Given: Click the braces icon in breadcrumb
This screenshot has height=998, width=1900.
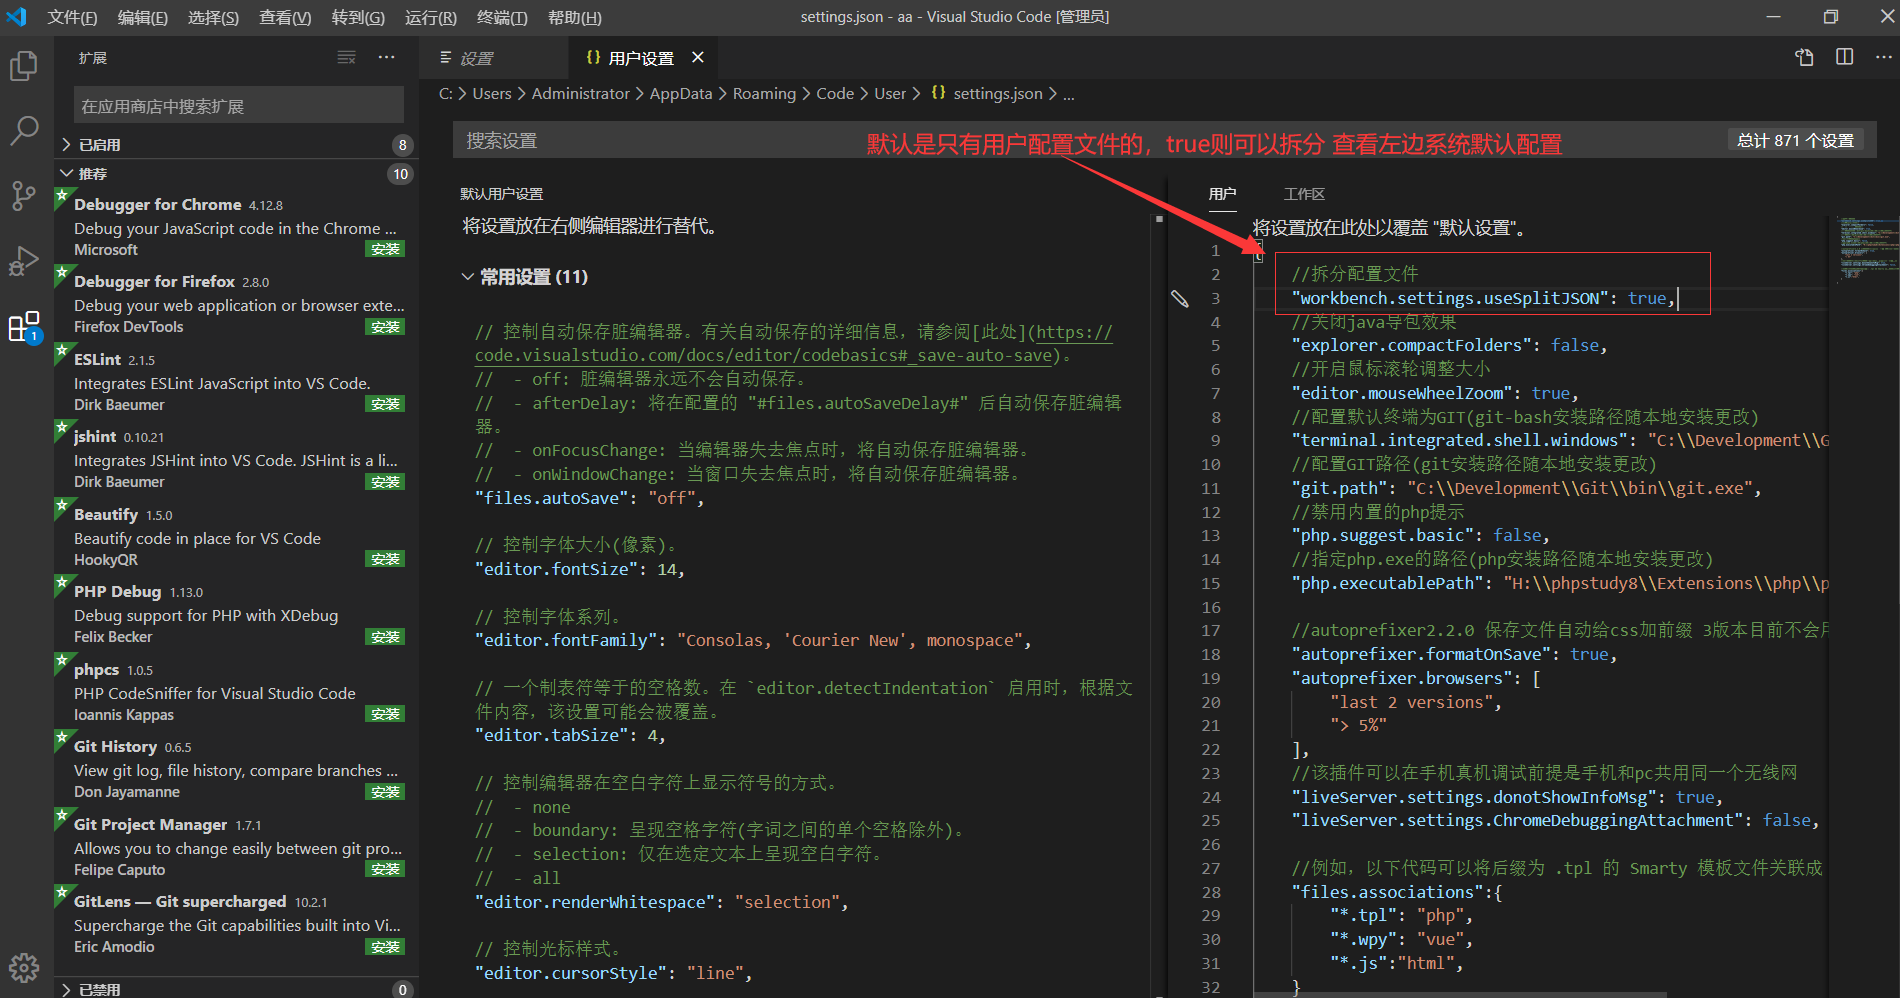Looking at the screenshot, I should click(x=938, y=93).
